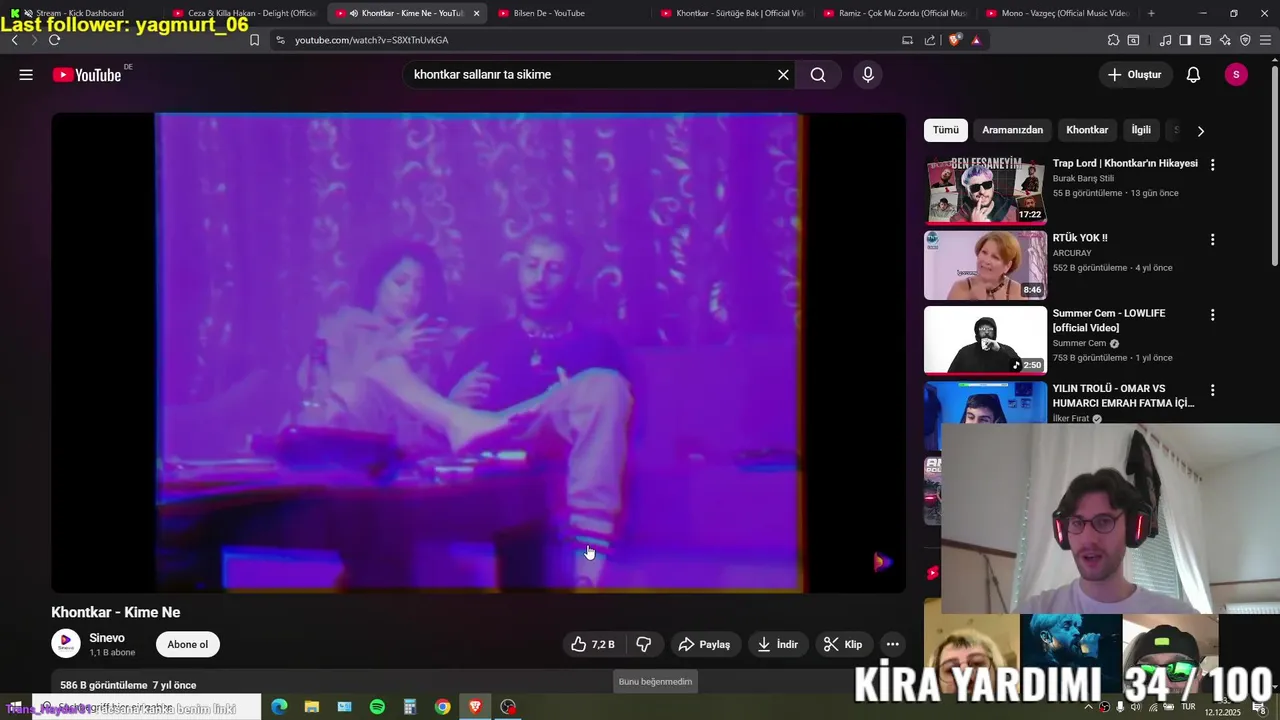1280x720 pixels.
Task: Run search with the magnifier button
Action: pos(818,75)
